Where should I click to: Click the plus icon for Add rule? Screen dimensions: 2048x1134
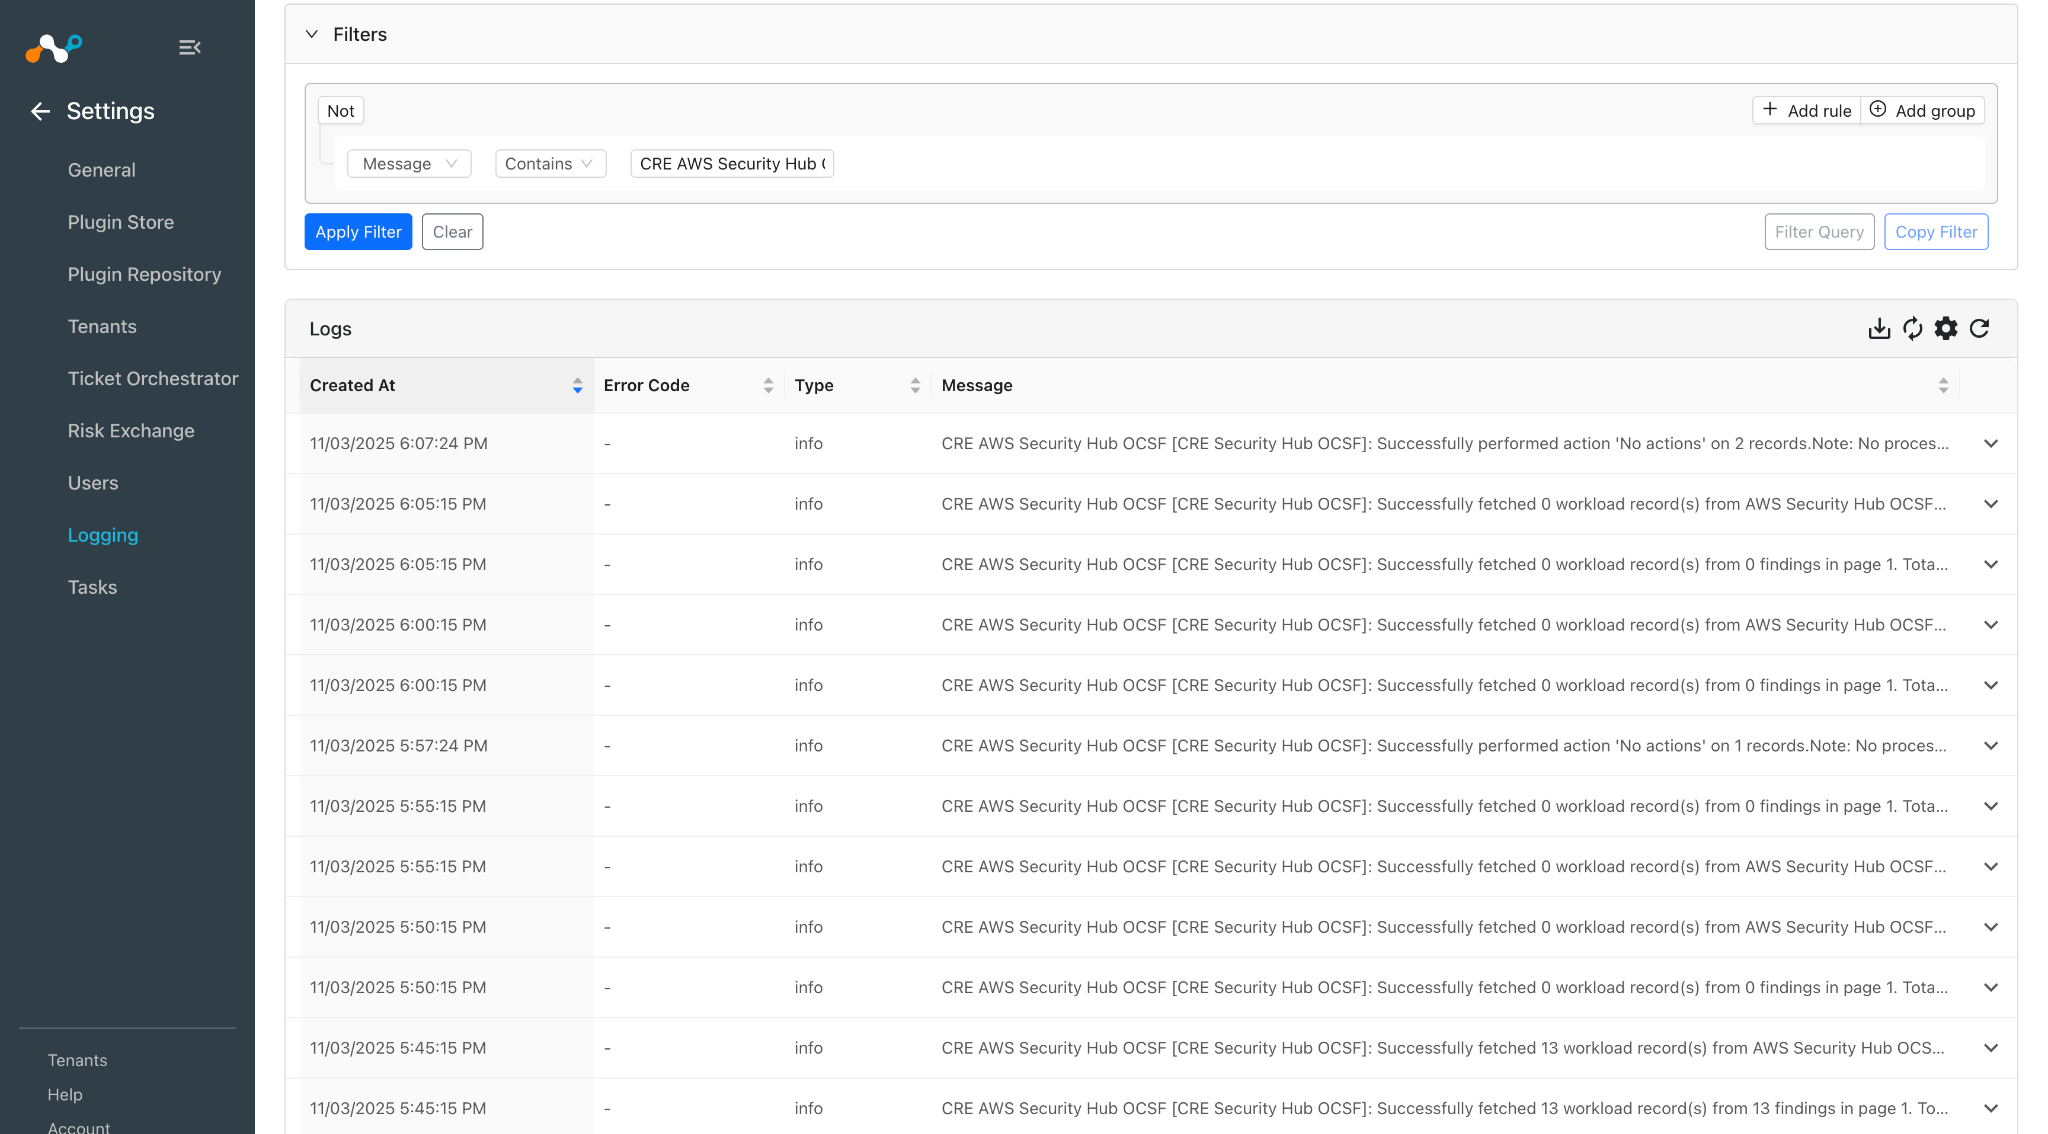[x=1770, y=110]
